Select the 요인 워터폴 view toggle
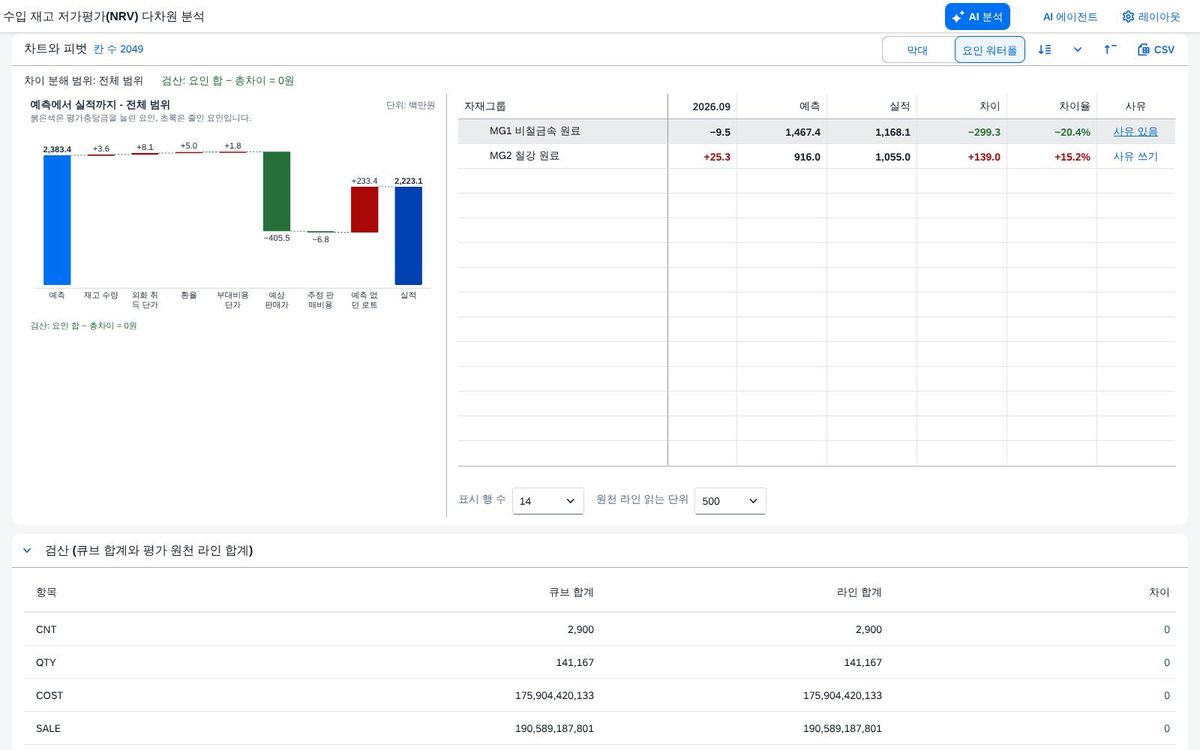Viewport: 1200px width, 750px height. [990, 50]
